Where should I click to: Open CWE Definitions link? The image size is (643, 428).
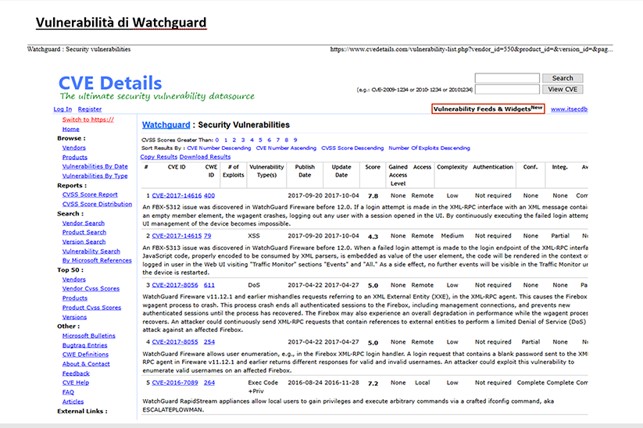tap(85, 355)
